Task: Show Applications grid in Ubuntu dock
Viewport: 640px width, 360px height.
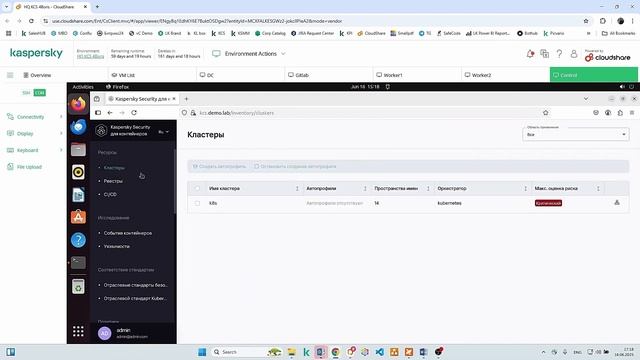Action: click(x=78, y=331)
